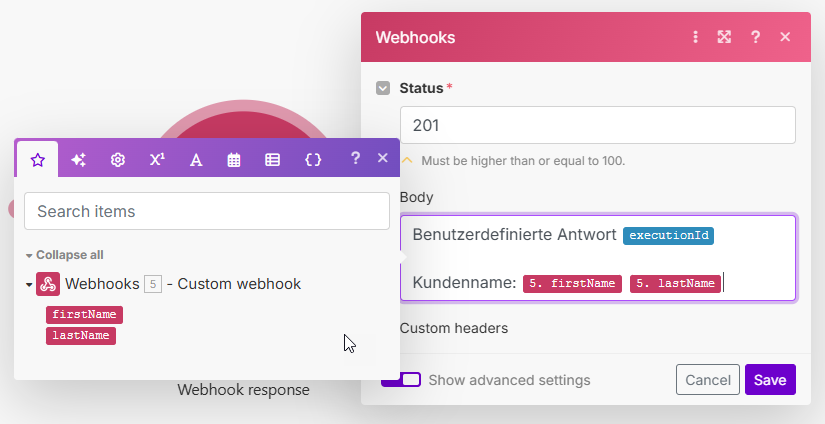Image resolution: width=825 pixels, height=424 pixels.
Task: Collapse all items in the list
Action: point(64,255)
